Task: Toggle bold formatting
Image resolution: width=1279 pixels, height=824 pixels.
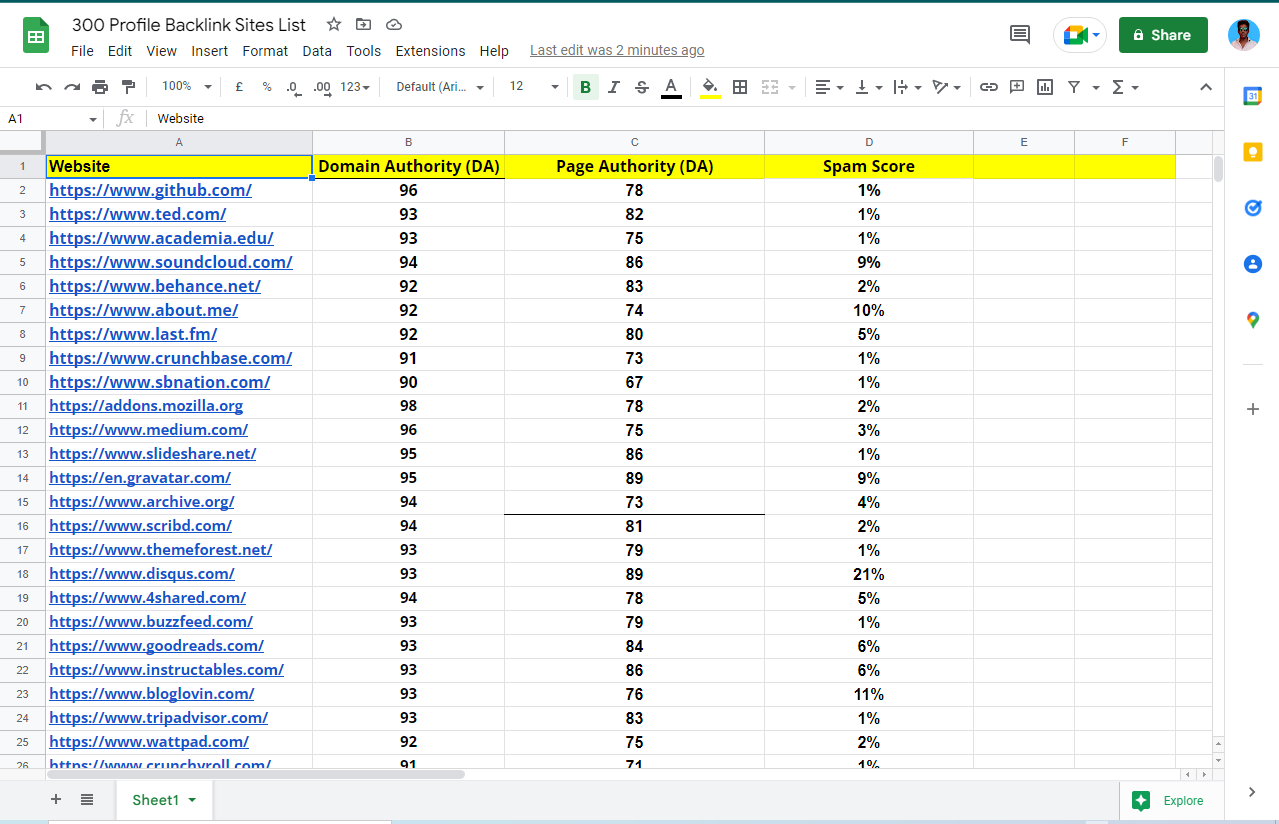Action: [x=585, y=87]
